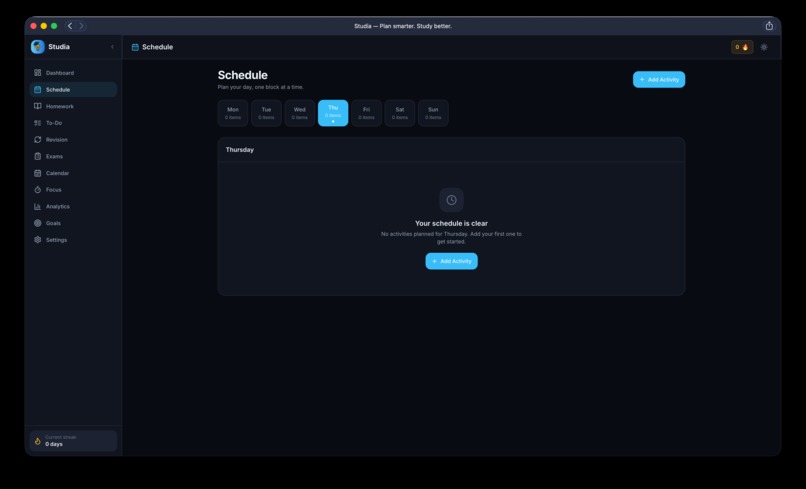Click the top-right Add Activity button
Screen dimensions: 806x489
(x=659, y=80)
